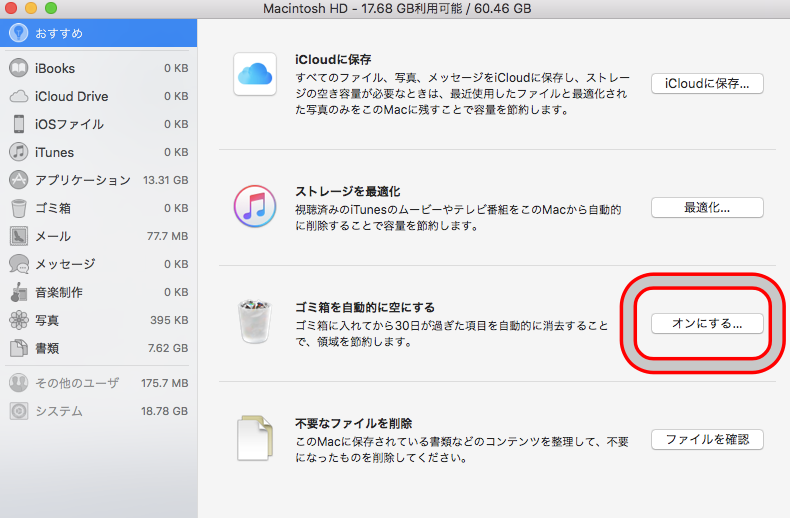The width and height of the screenshot is (790, 518).
Task: Click the オンにする... button
Action: [707, 323]
